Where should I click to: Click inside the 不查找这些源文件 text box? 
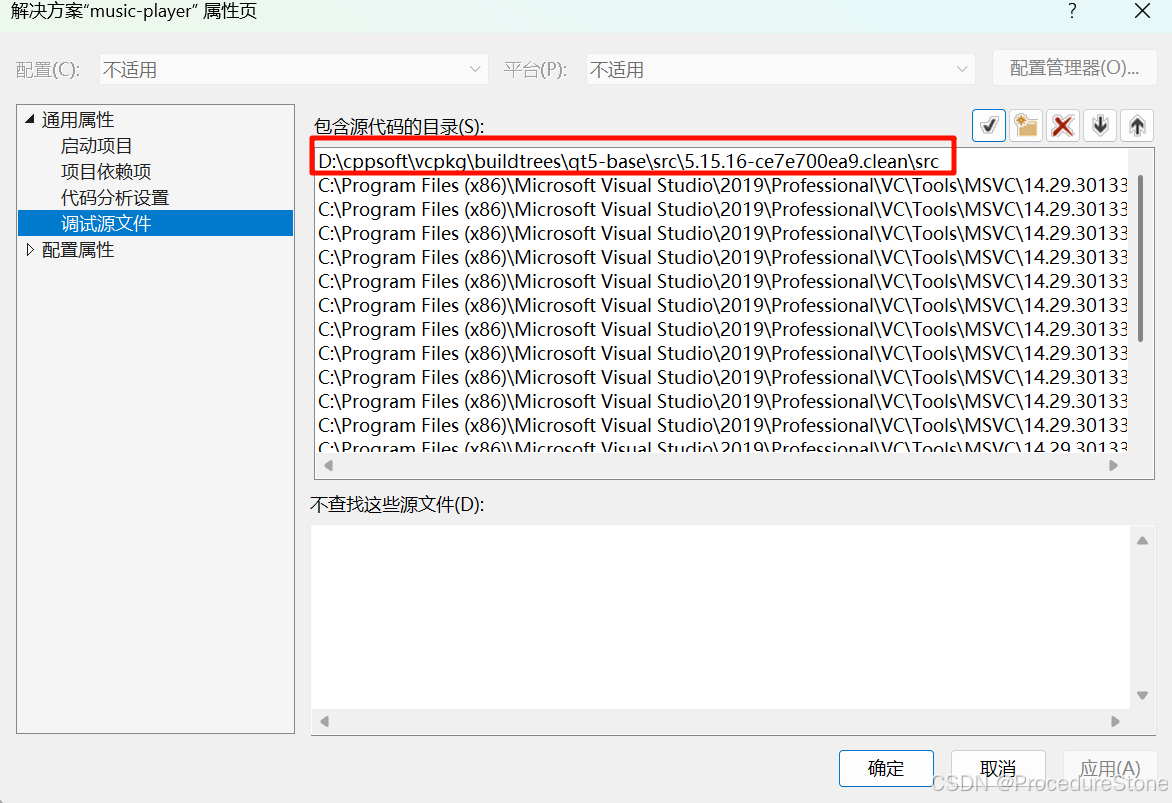(721, 617)
